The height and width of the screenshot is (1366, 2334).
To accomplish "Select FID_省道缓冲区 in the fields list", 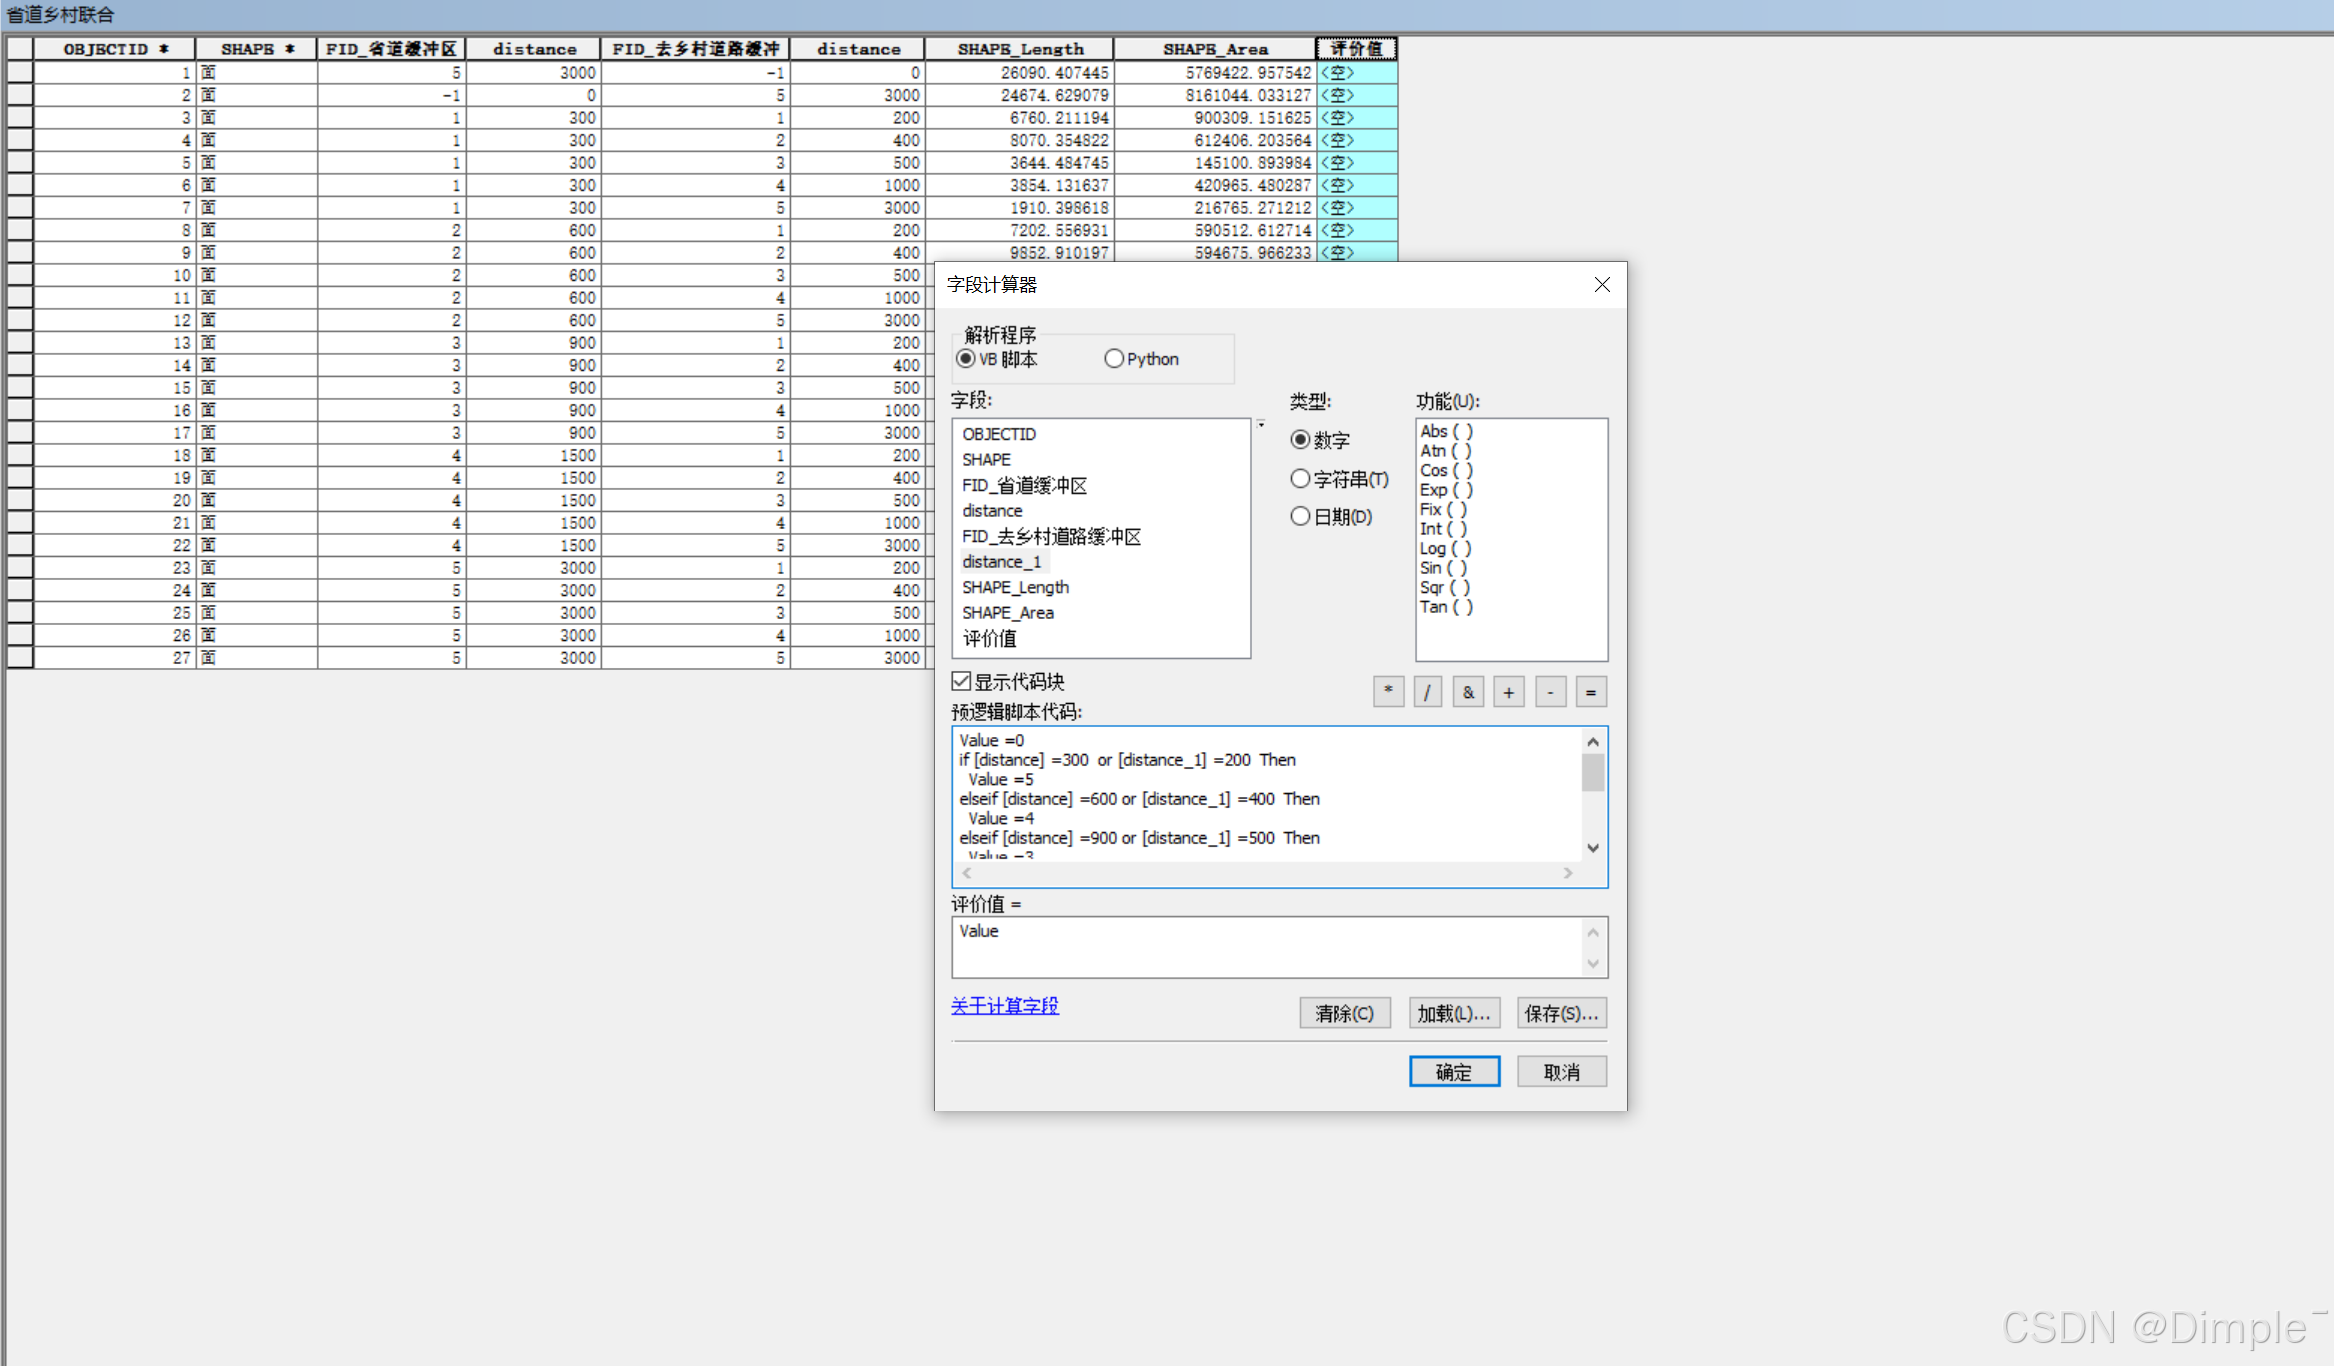I will coord(1024,485).
